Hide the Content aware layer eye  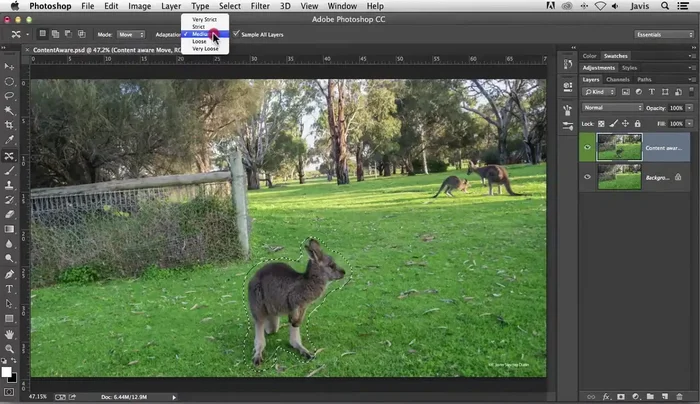[x=586, y=147]
